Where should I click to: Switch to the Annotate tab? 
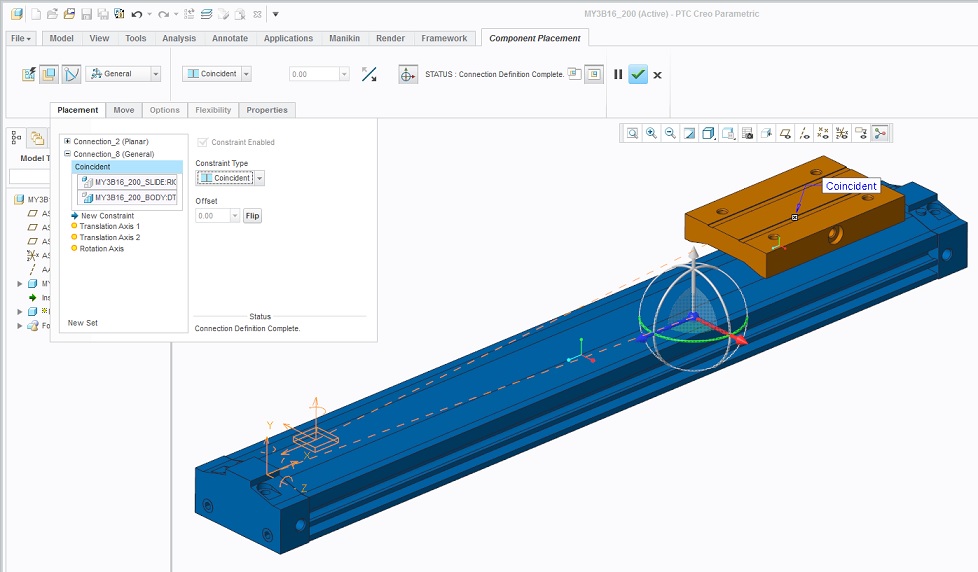pos(230,38)
